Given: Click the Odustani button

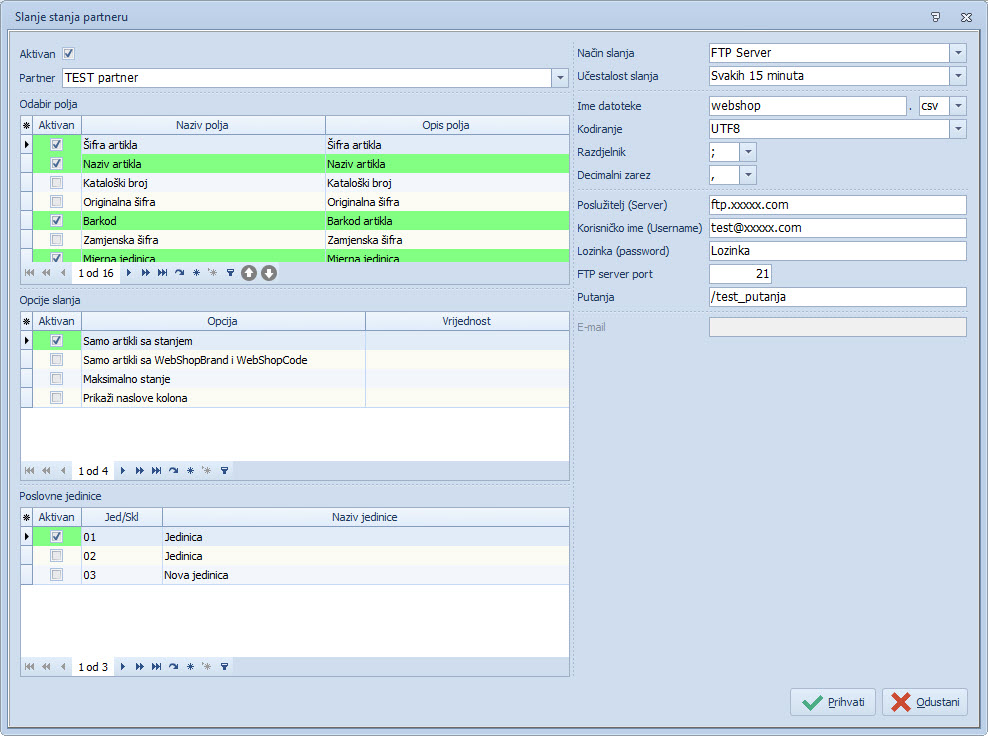Looking at the screenshot, I should pos(925,702).
